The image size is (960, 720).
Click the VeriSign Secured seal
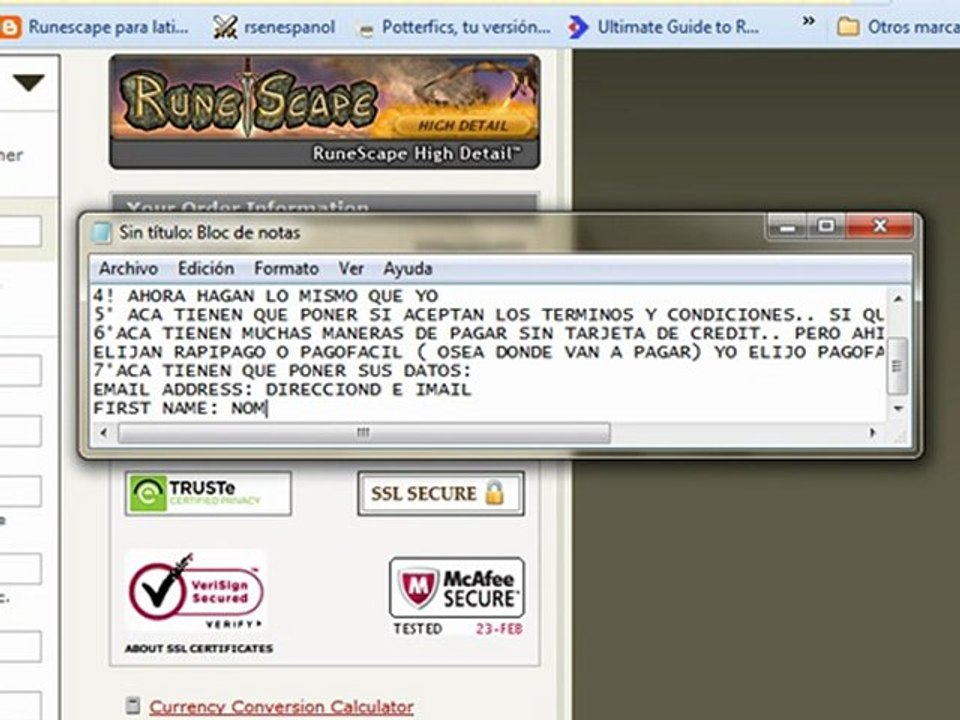196,591
